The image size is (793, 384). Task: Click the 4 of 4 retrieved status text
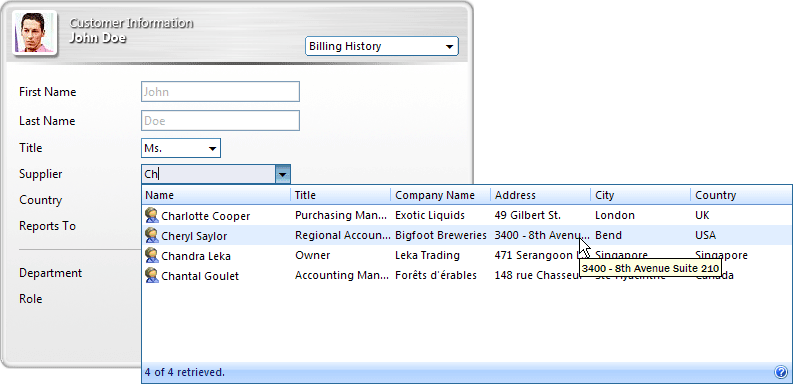pos(185,372)
